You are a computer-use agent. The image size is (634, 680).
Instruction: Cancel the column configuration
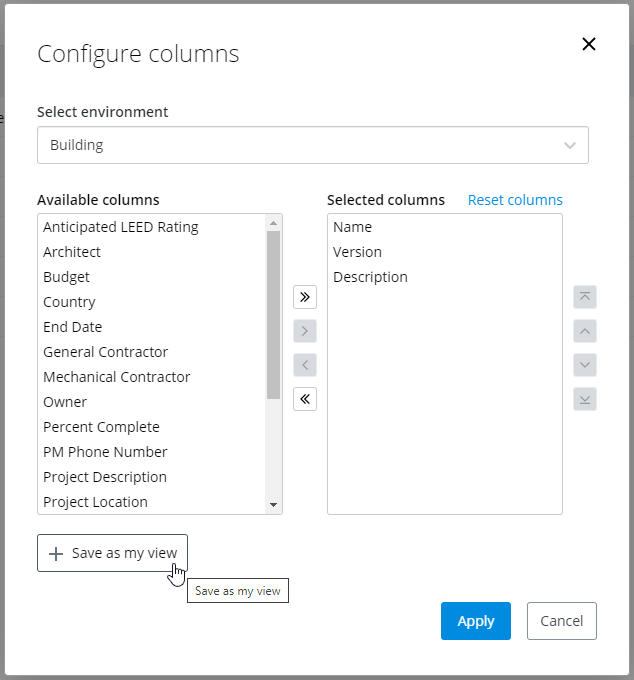pyautogui.click(x=561, y=621)
